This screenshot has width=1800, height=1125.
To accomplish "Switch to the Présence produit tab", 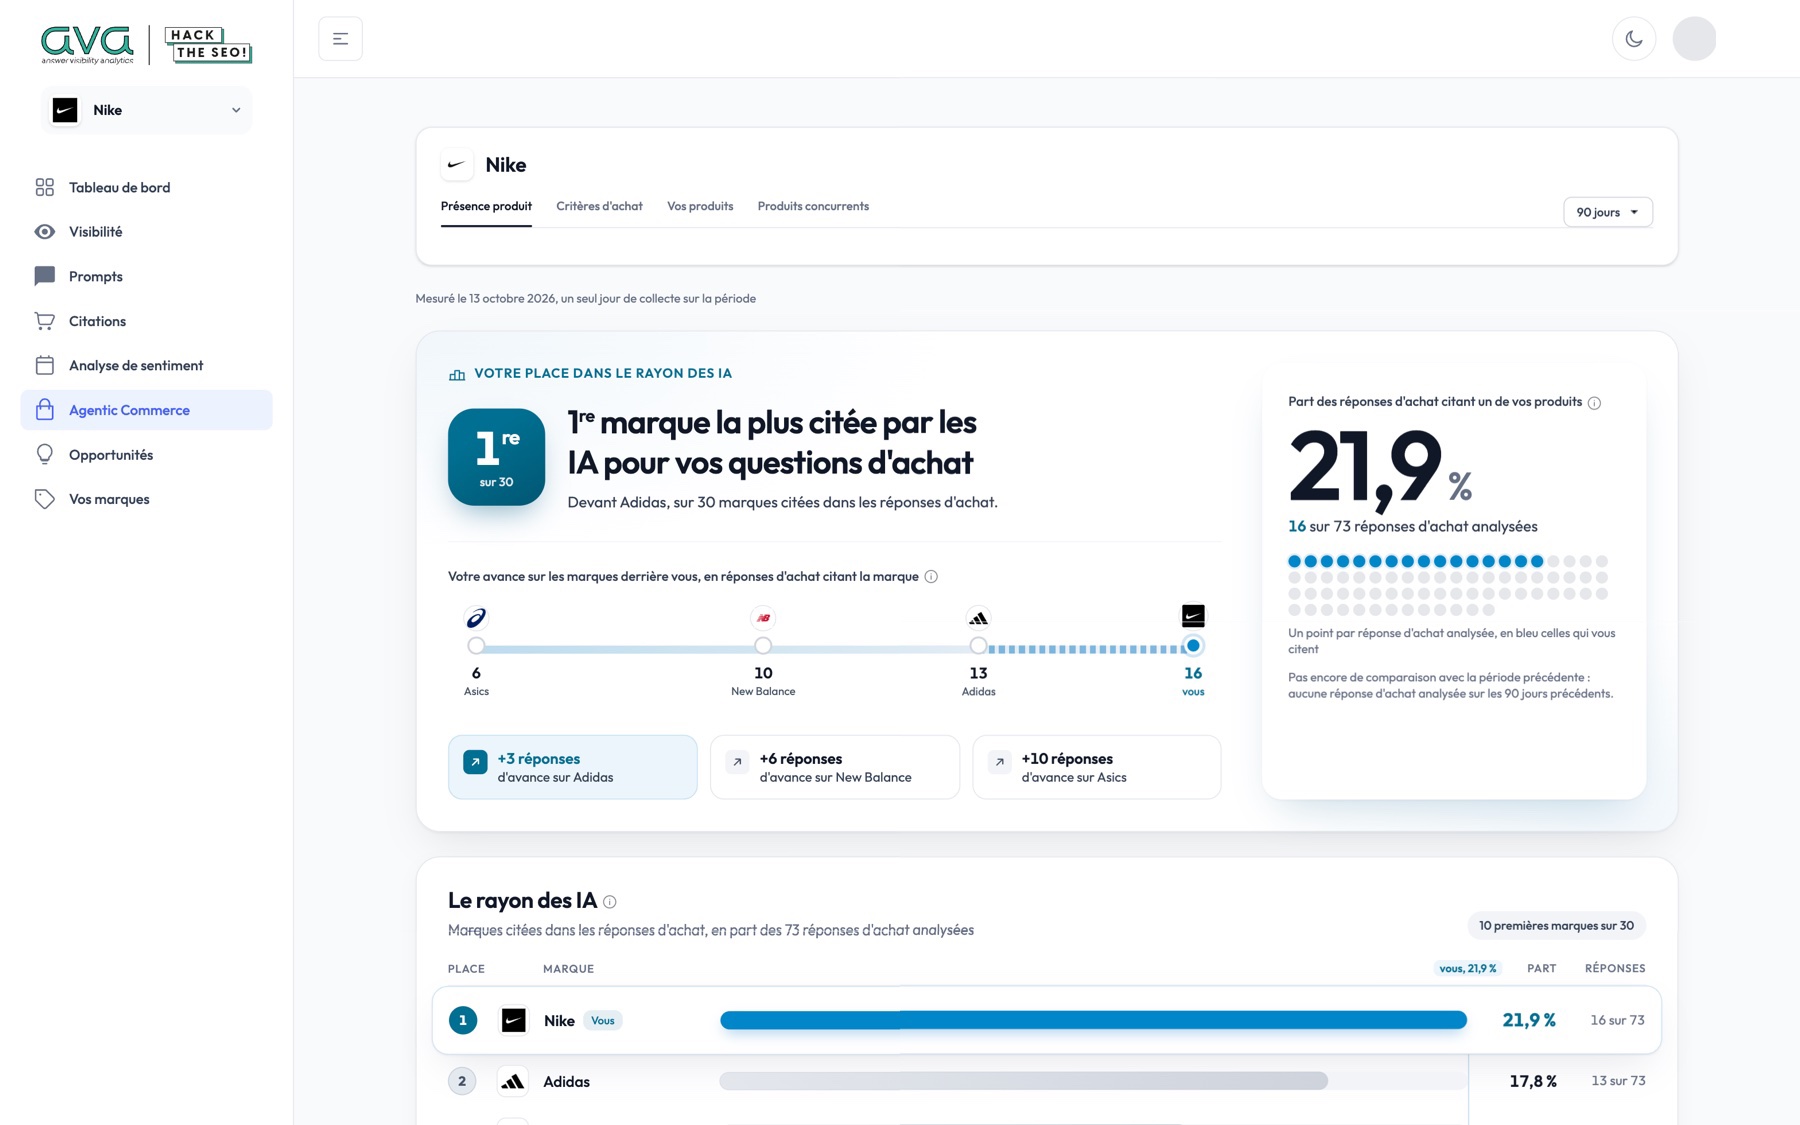I will (486, 206).
